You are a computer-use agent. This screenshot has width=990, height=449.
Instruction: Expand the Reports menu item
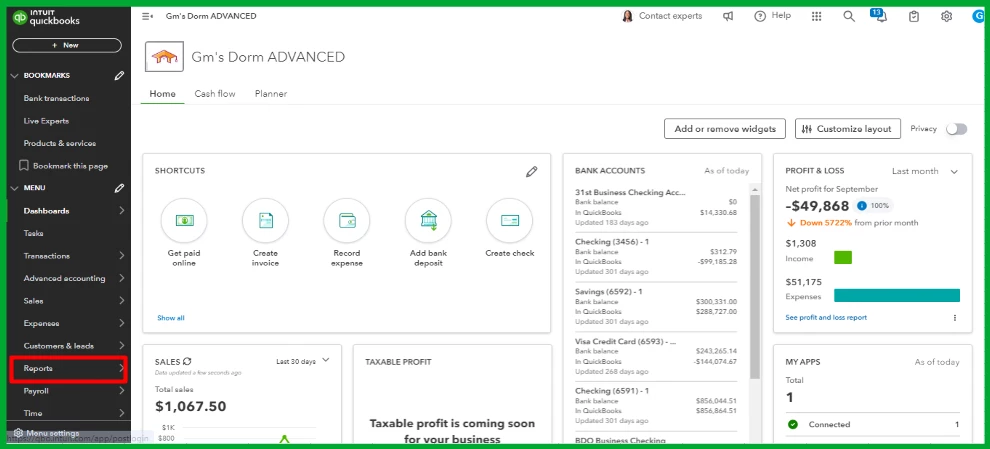coord(69,369)
